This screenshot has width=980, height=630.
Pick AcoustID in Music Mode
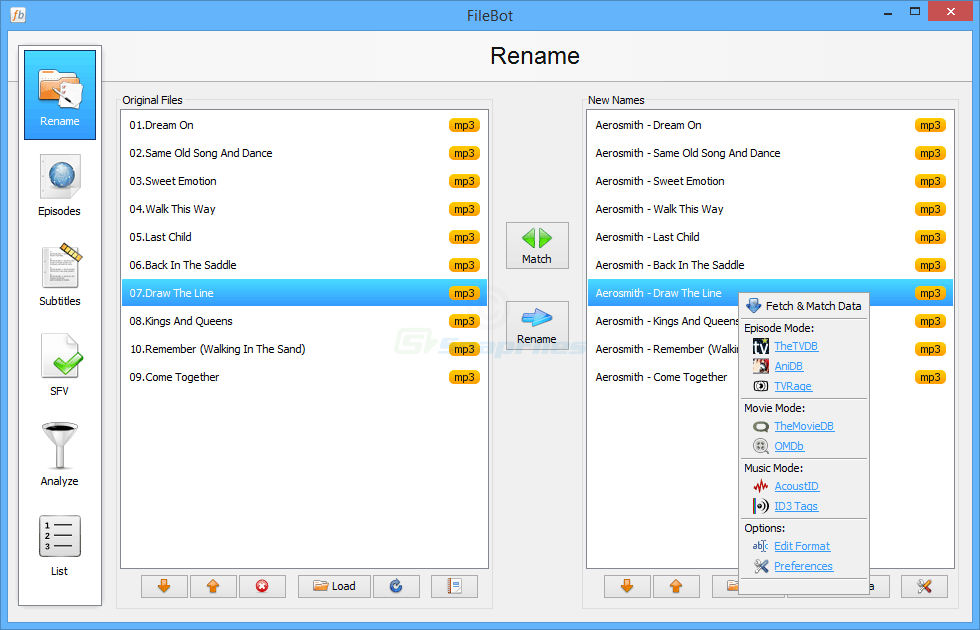click(x=796, y=486)
